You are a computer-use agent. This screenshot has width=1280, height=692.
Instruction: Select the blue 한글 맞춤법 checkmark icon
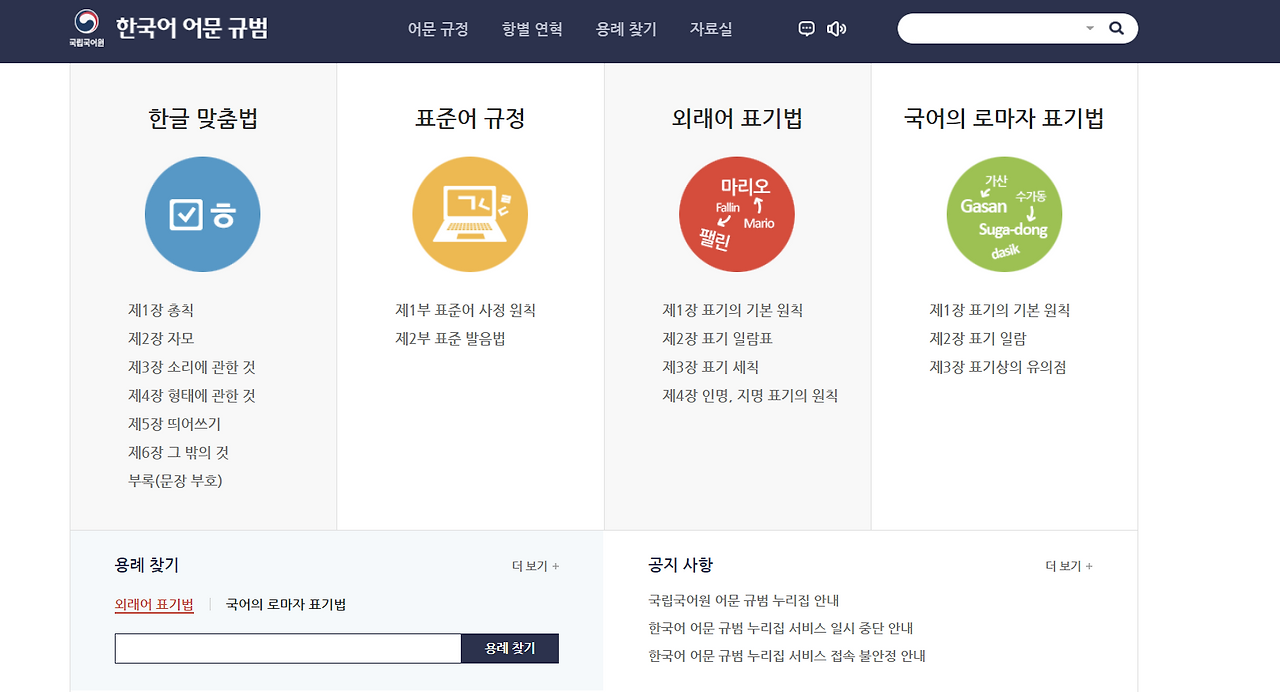pos(202,214)
